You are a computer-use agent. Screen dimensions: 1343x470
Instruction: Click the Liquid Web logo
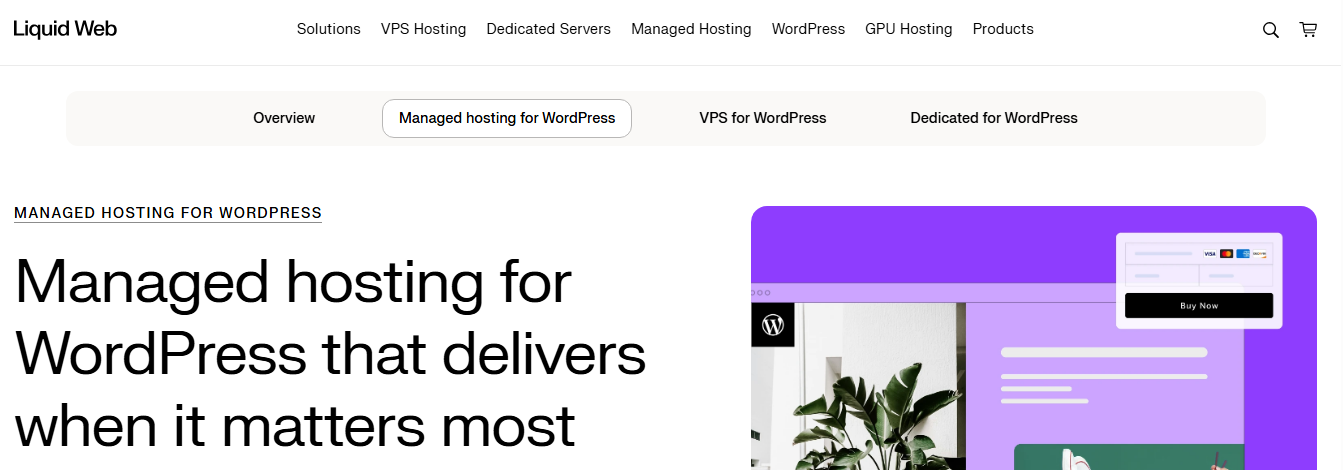point(65,29)
